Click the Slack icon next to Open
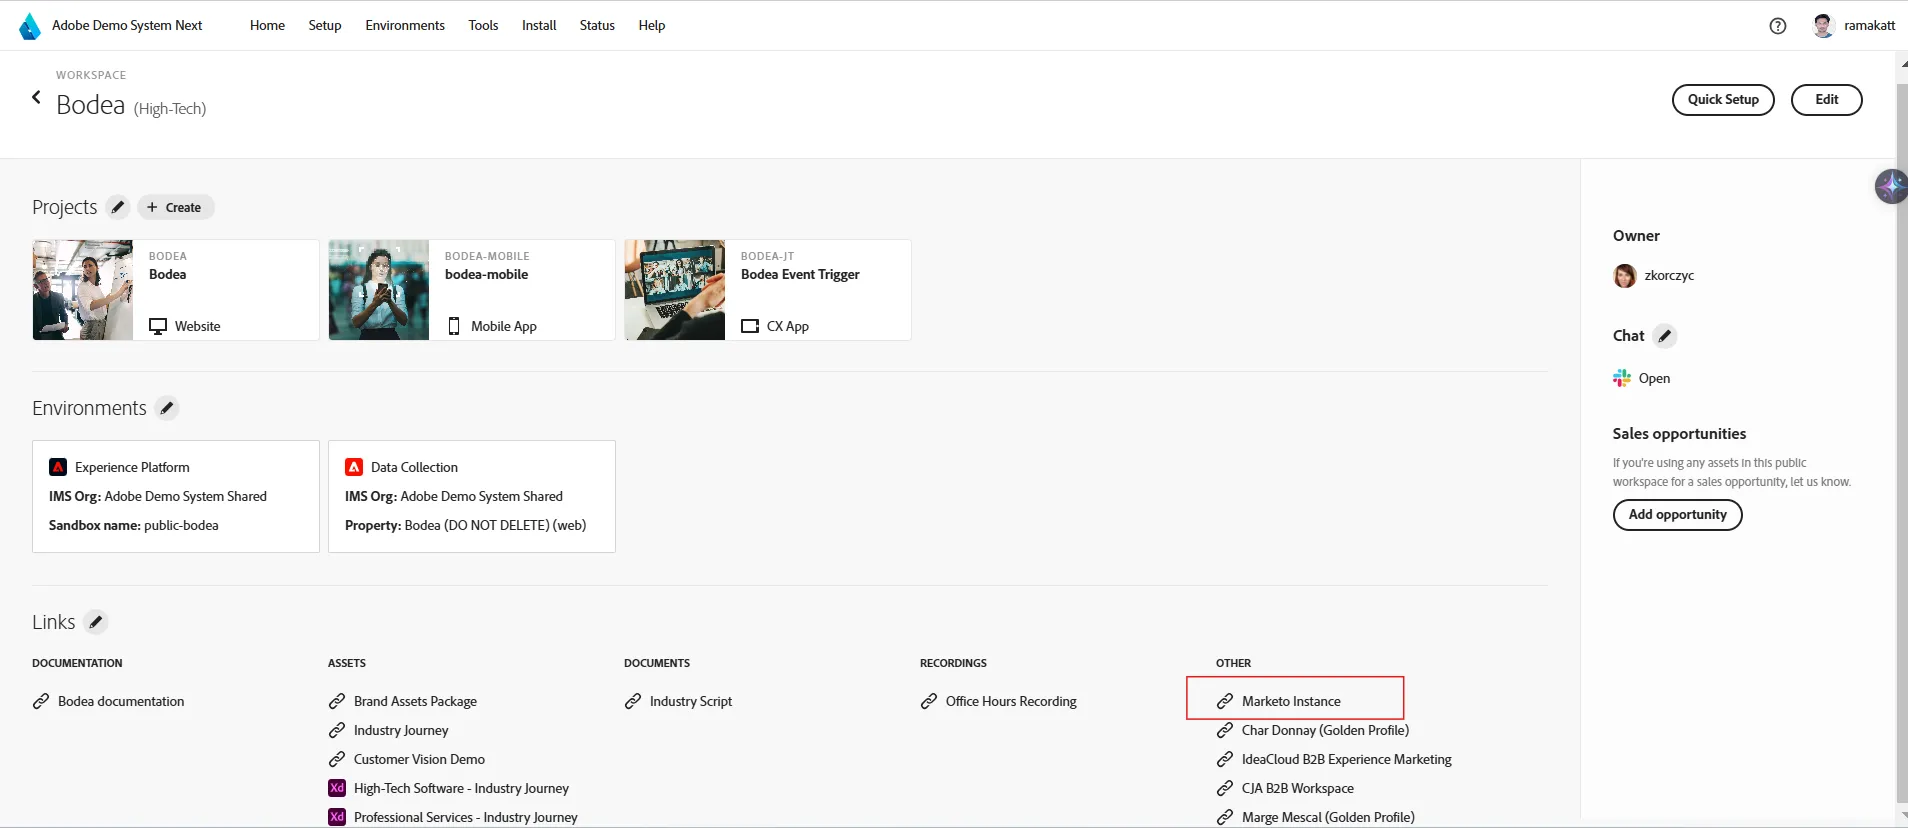The width and height of the screenshot is (1908, 828). click(1622, 378)
